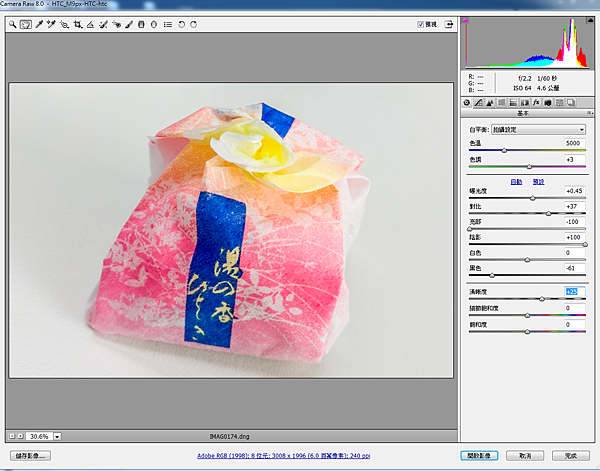The width and height of the screenshot is (600, 471).
Task: Select the Red Eye Removal tool
Action: (x=116, y=24)
